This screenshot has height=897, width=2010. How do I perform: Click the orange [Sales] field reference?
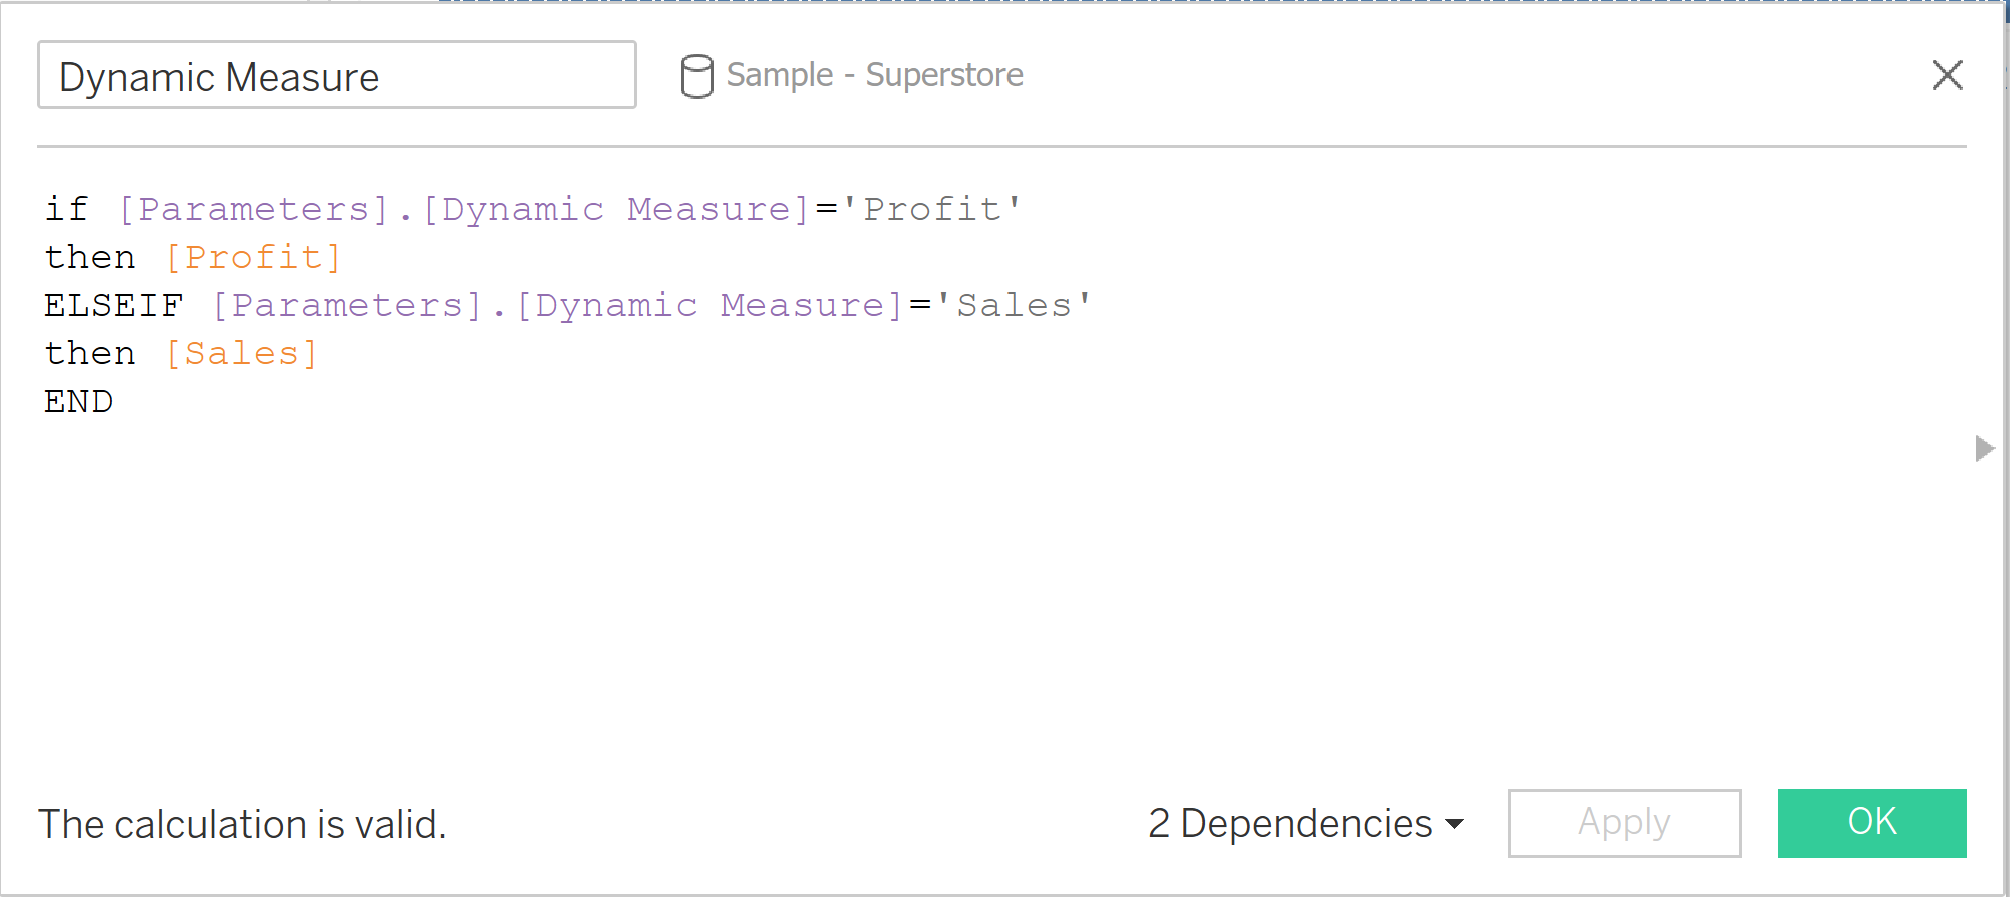click(x=241, y=353)
